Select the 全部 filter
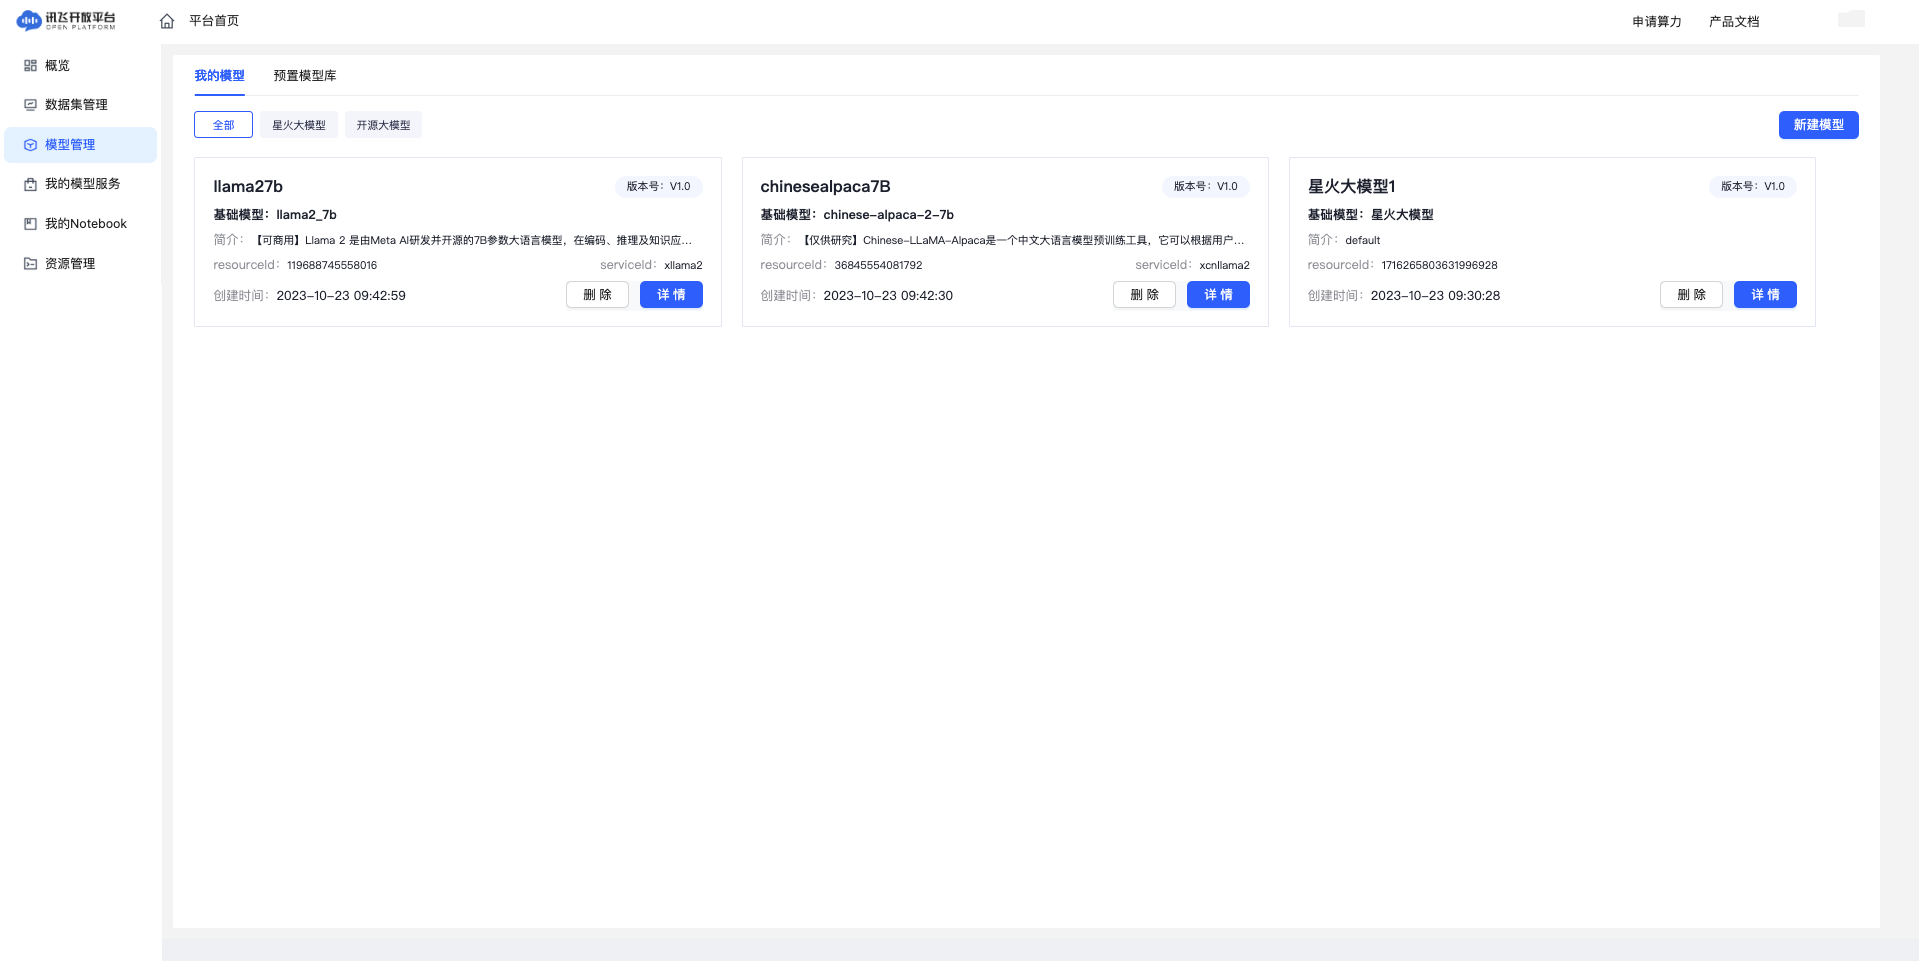 pyautogui.click(x=223, y=125)
